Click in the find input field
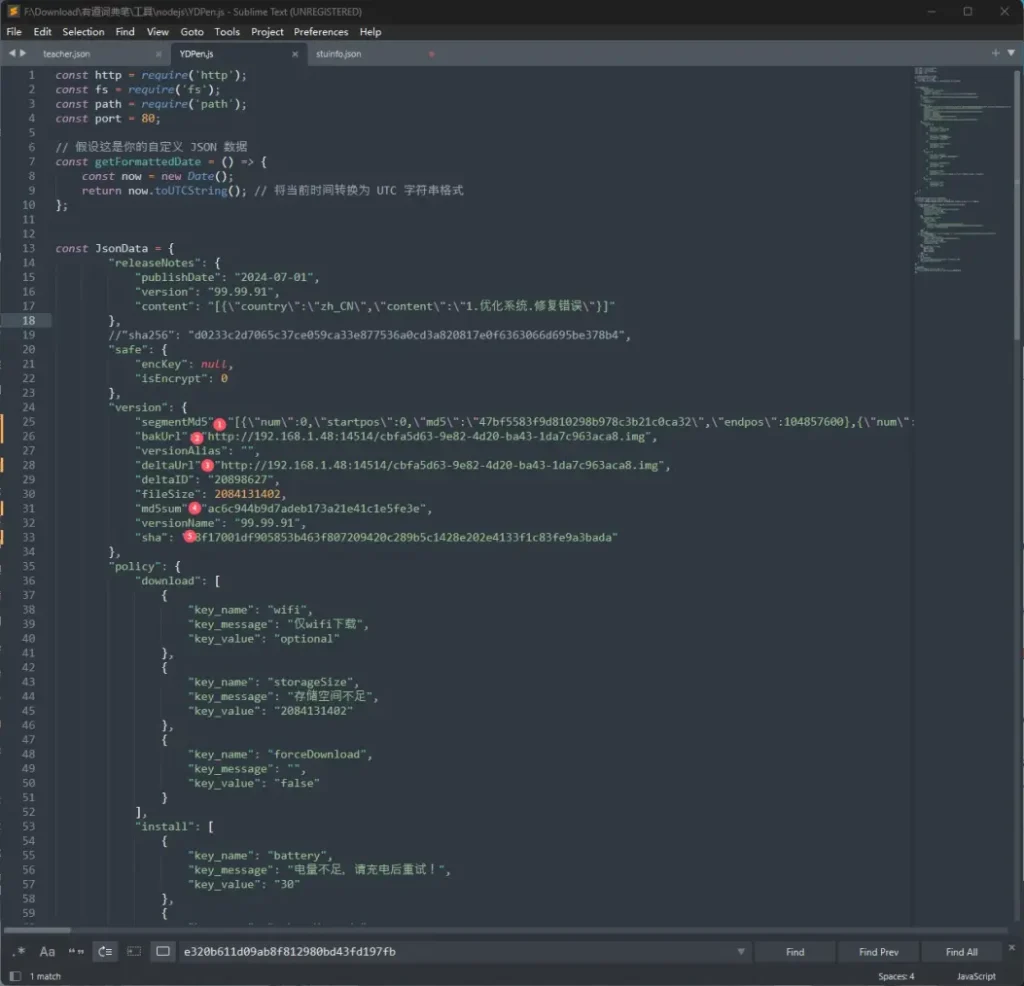1024x986 pixels. click(455, 952)
